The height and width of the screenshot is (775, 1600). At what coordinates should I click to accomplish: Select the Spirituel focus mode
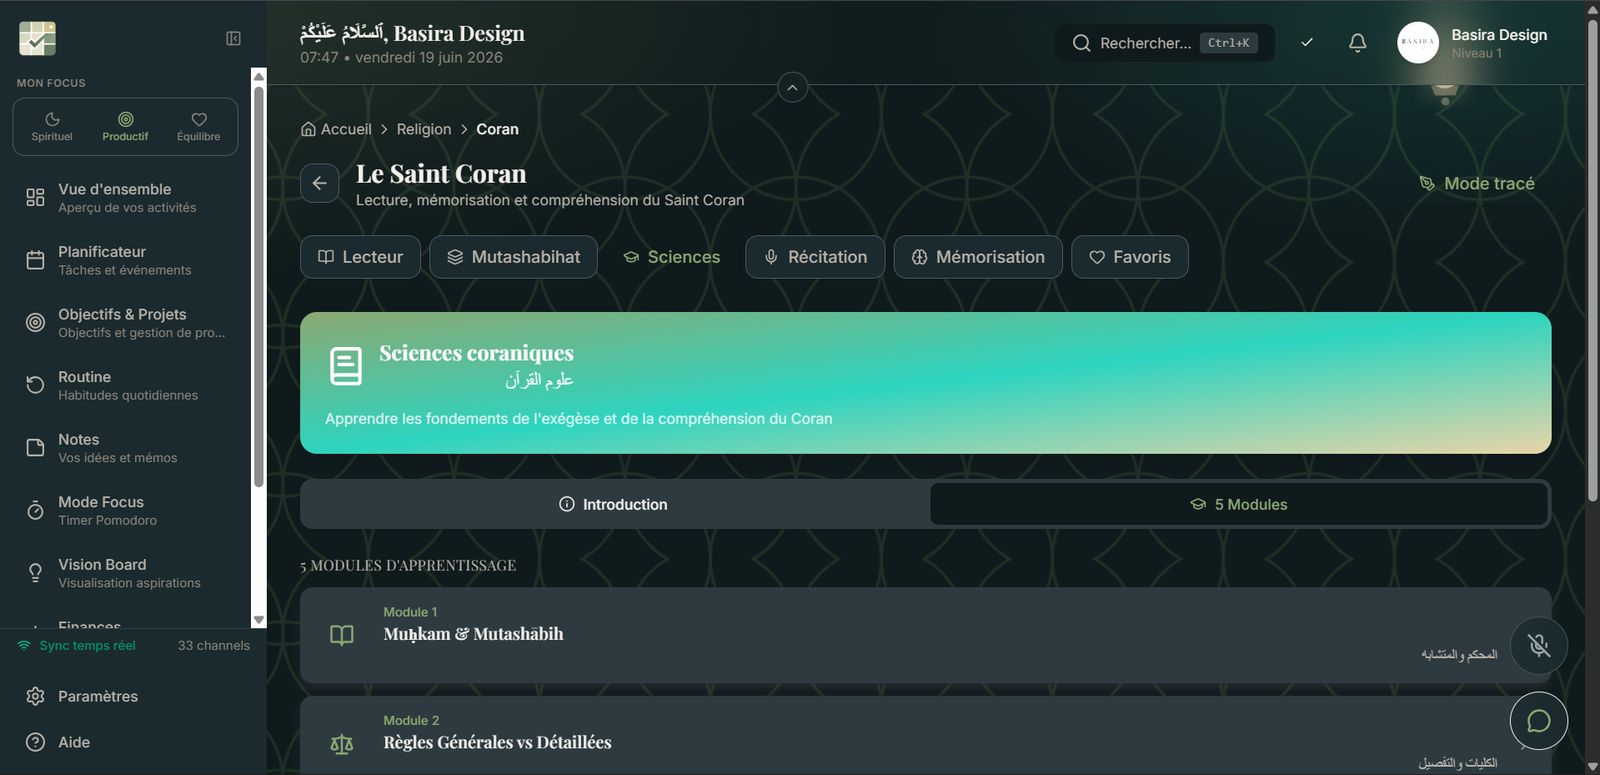point(52,127)
